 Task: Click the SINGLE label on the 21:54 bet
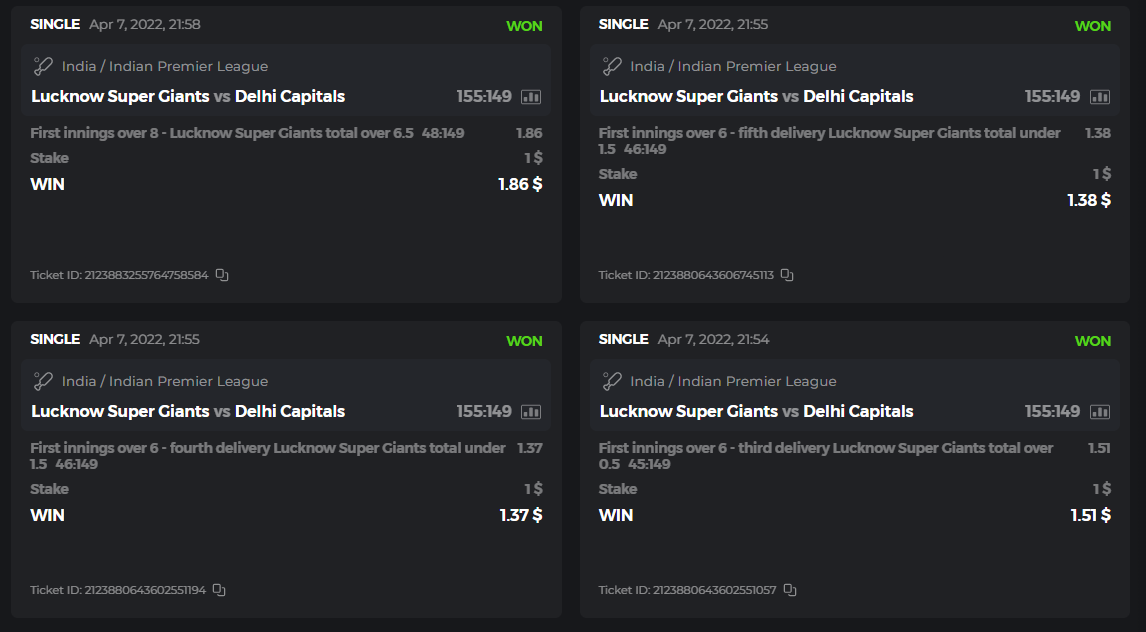623,339
